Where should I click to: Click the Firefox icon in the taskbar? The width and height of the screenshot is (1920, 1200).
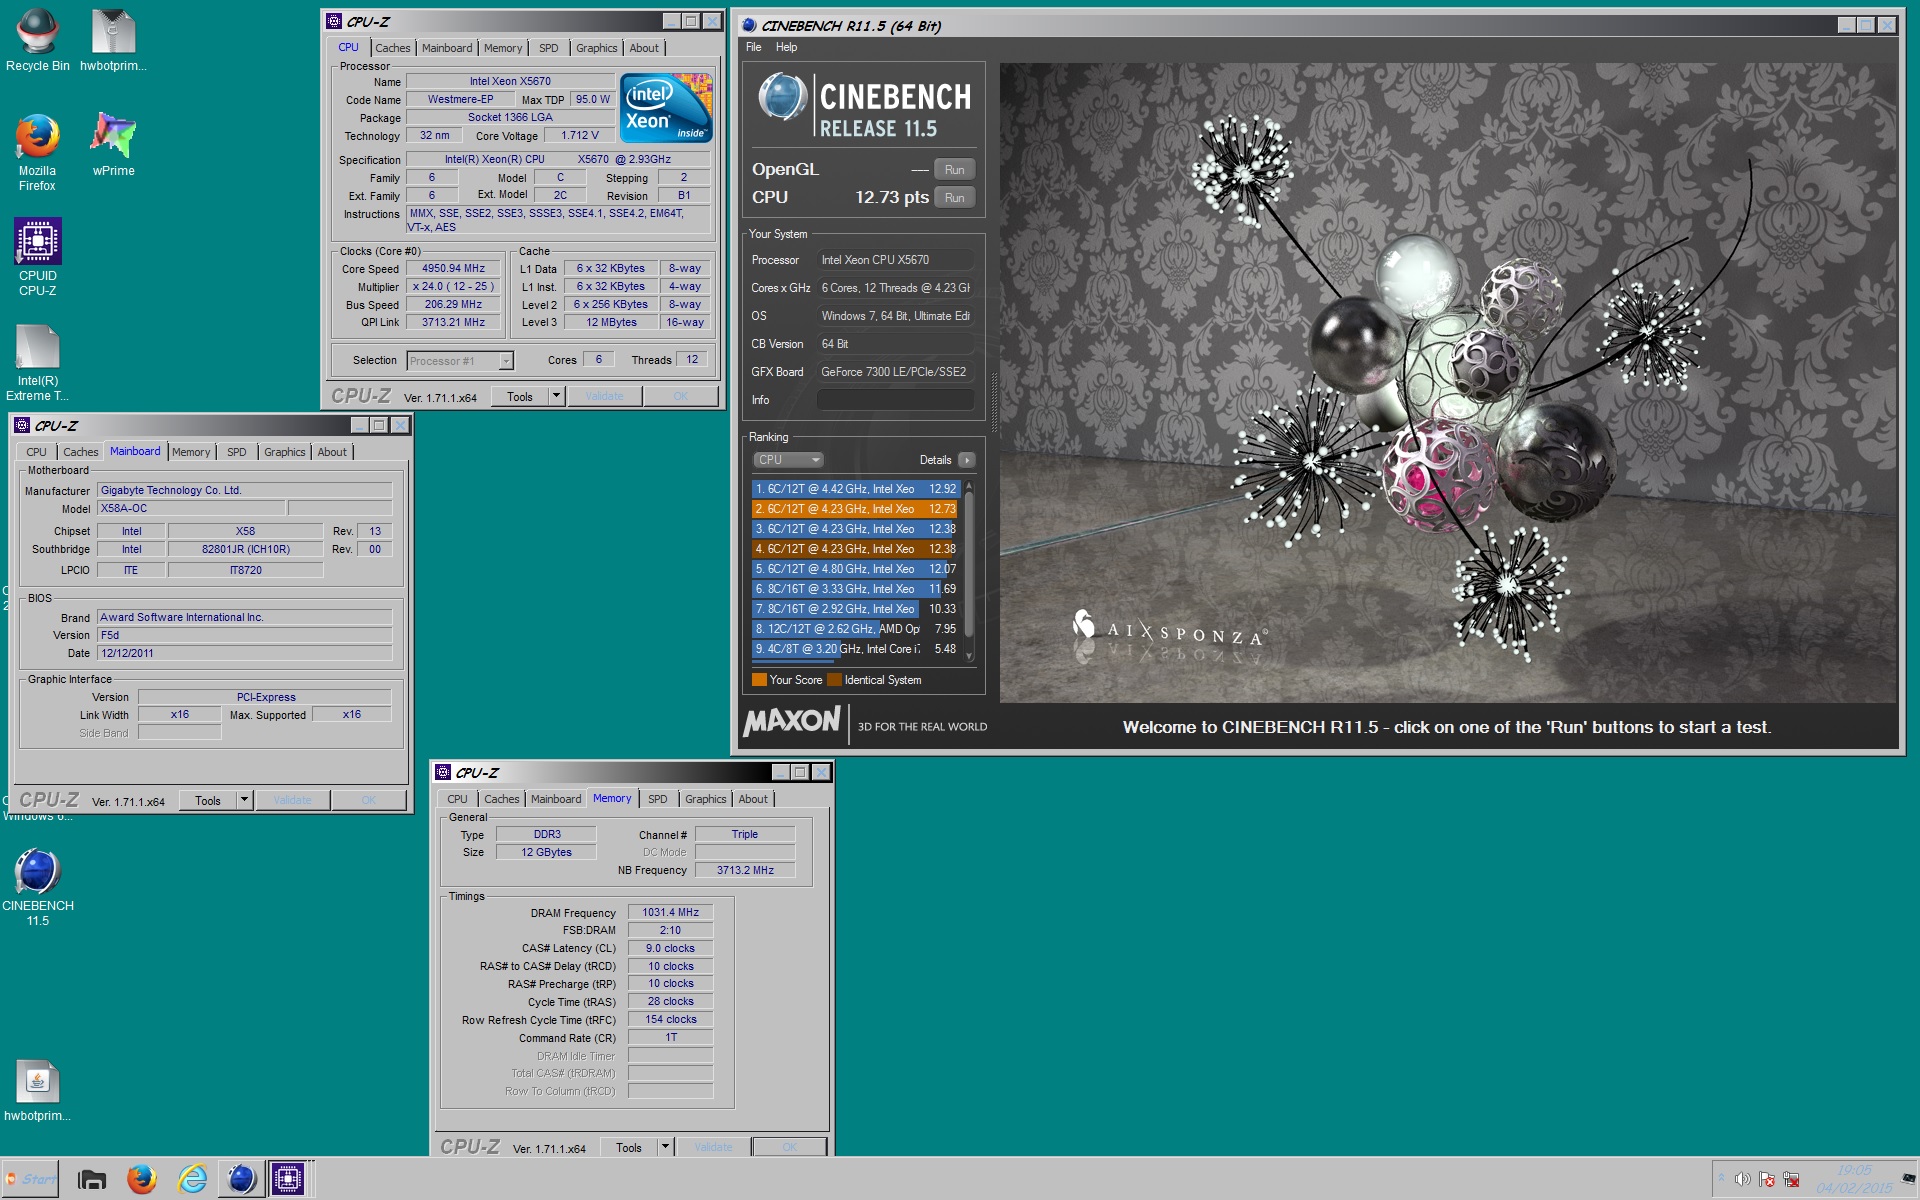(x=142, y=1180)
